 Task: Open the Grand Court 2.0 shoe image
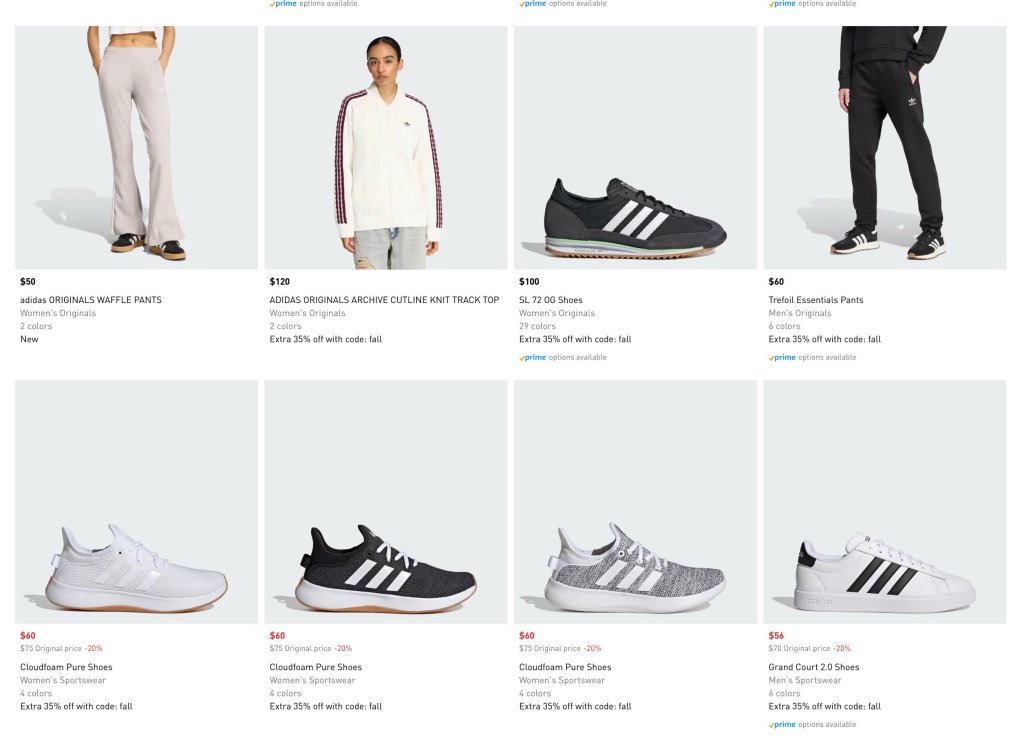pyautogui.click(x=885, y=502)
